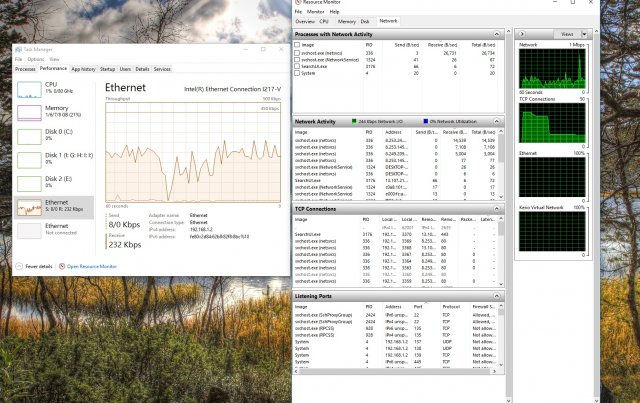
Task: Toggle the Image select-all checkbox
Action: [297, 45]
